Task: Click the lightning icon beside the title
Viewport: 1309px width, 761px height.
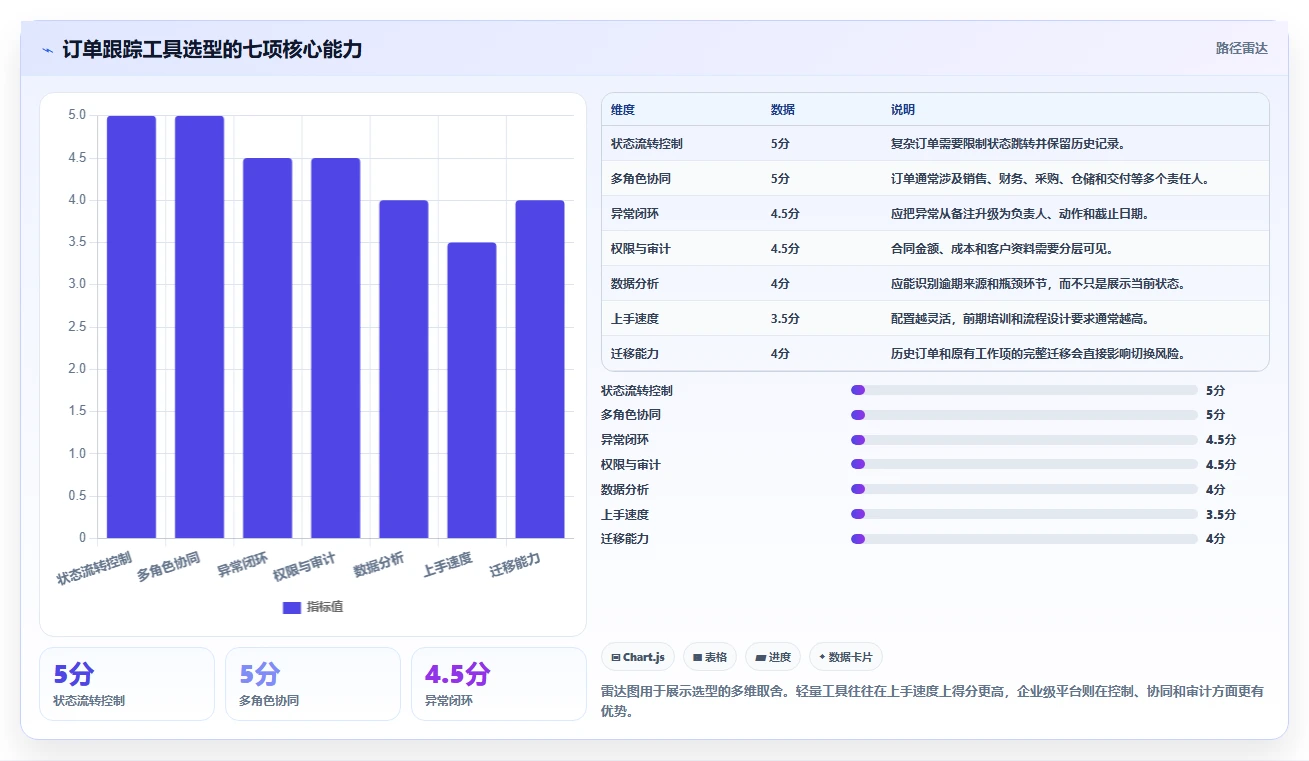Action: click(47, 49)
